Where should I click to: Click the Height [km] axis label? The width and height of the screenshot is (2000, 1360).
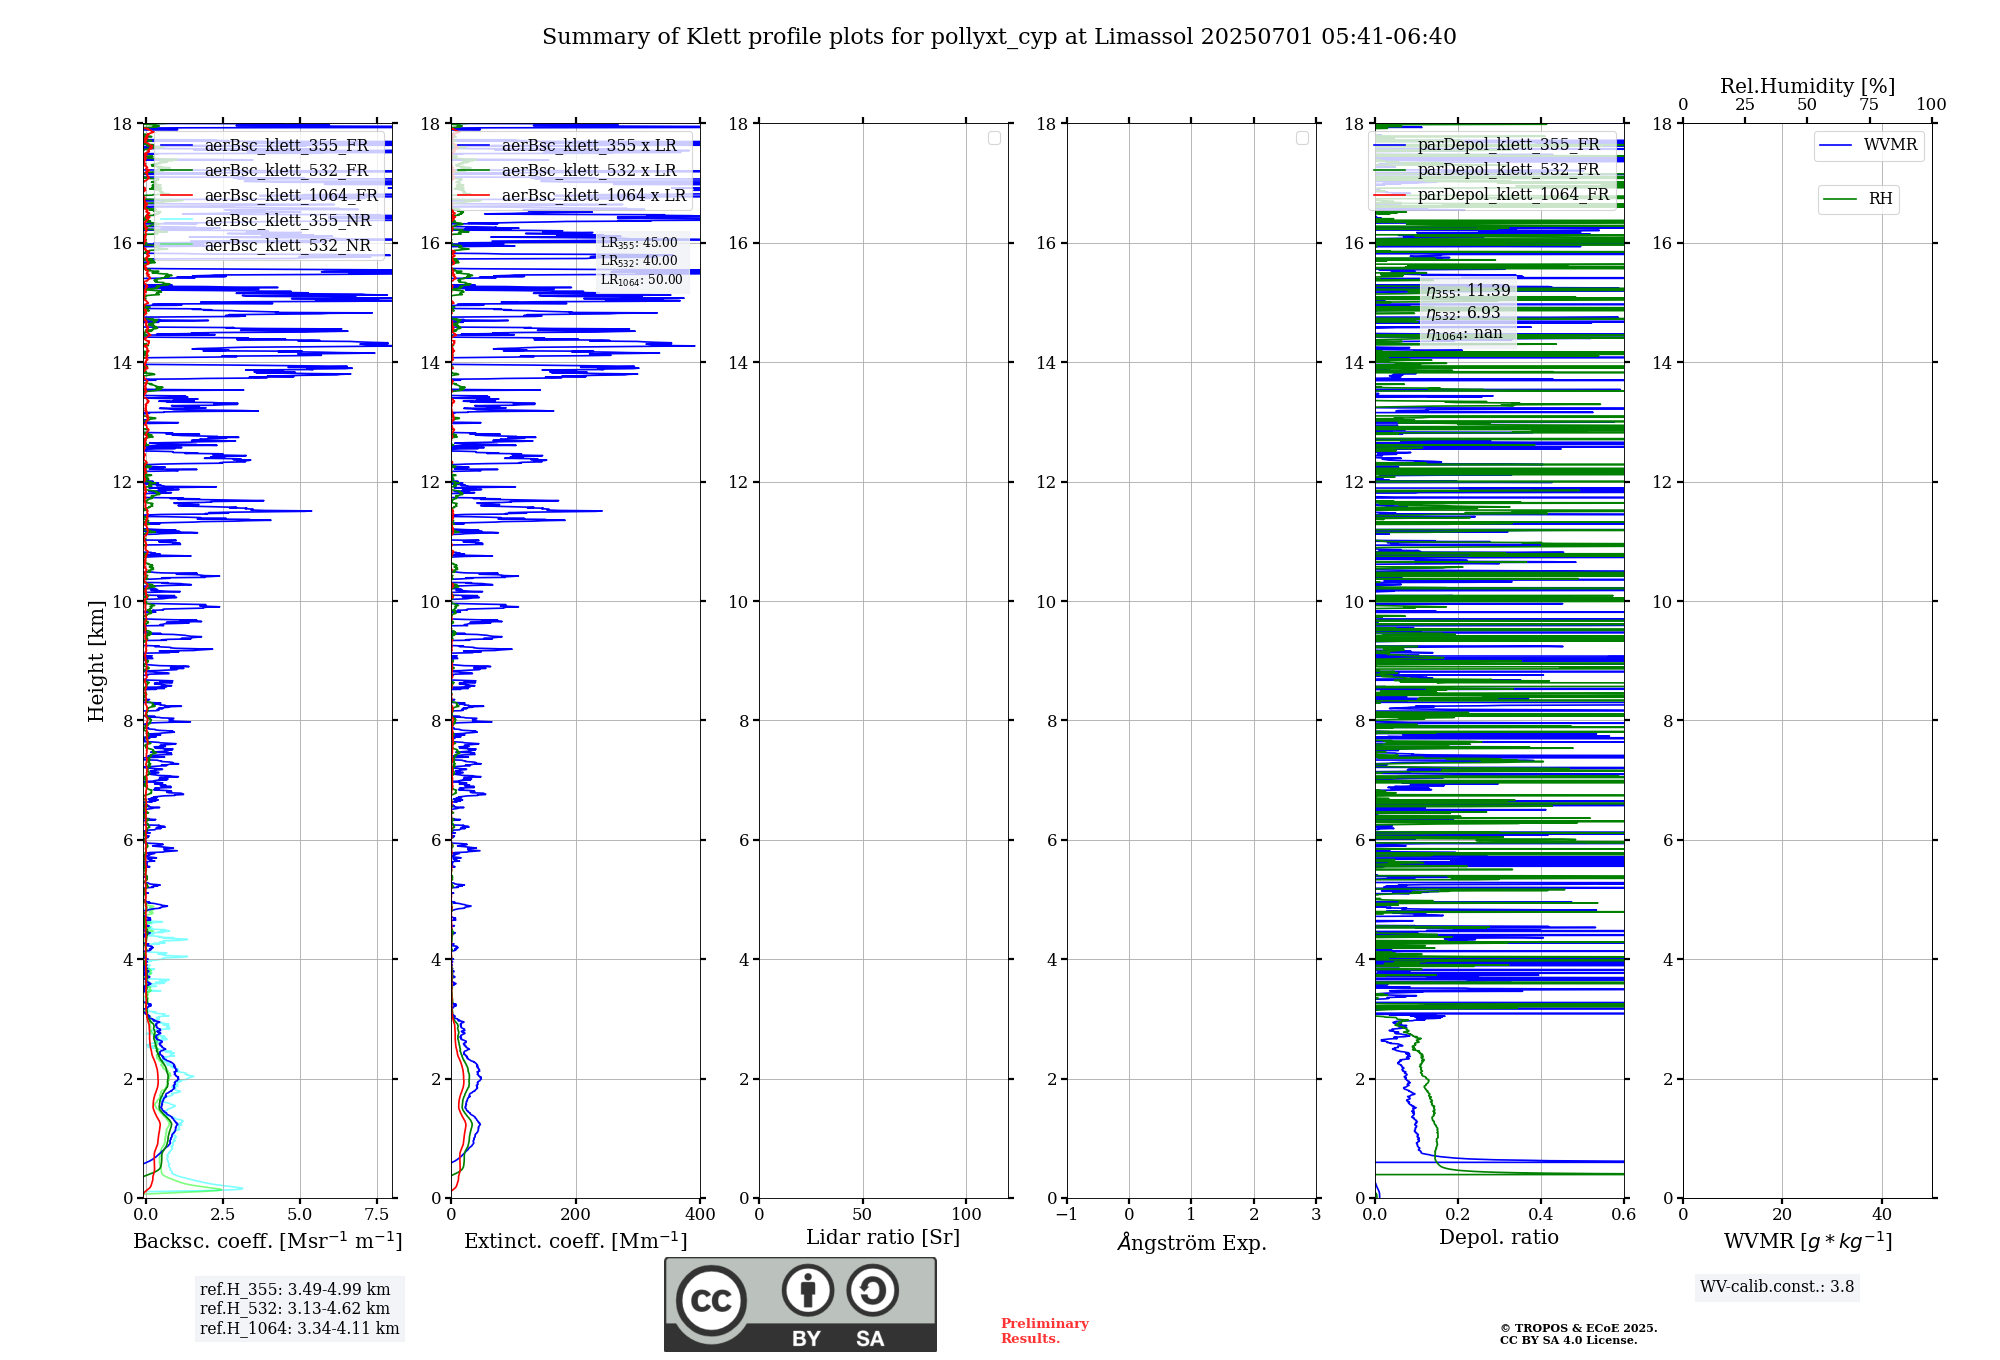96,661
